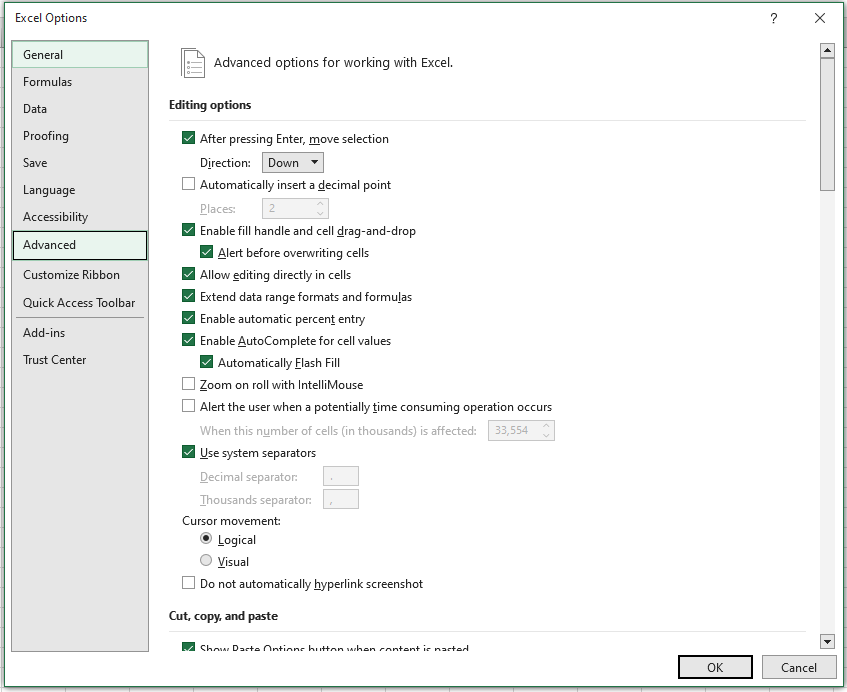Toggle Allow editing directly in cells
Viewport: 847px width, 692px height.
point(189,274)
